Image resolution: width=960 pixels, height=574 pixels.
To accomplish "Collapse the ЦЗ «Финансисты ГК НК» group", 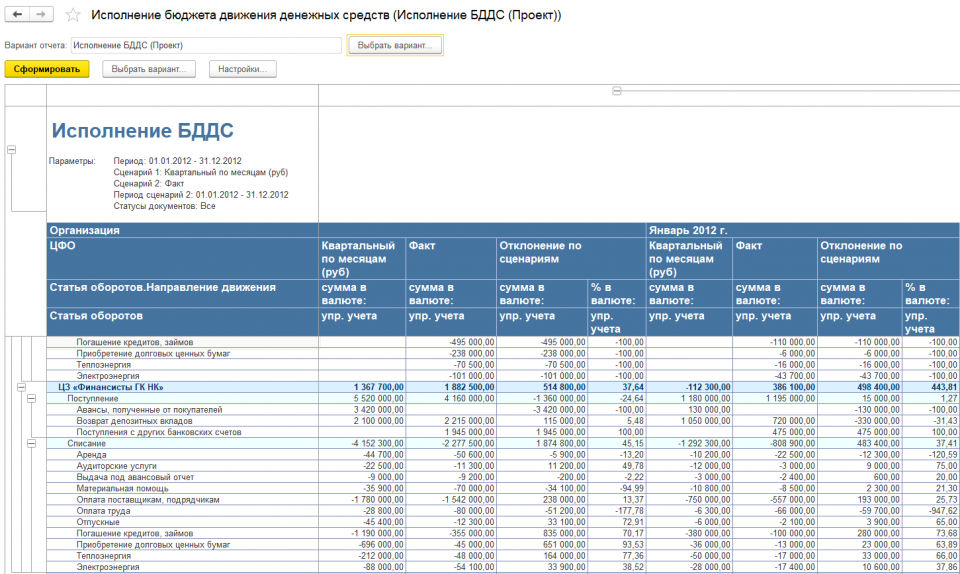I will (20, 387).
